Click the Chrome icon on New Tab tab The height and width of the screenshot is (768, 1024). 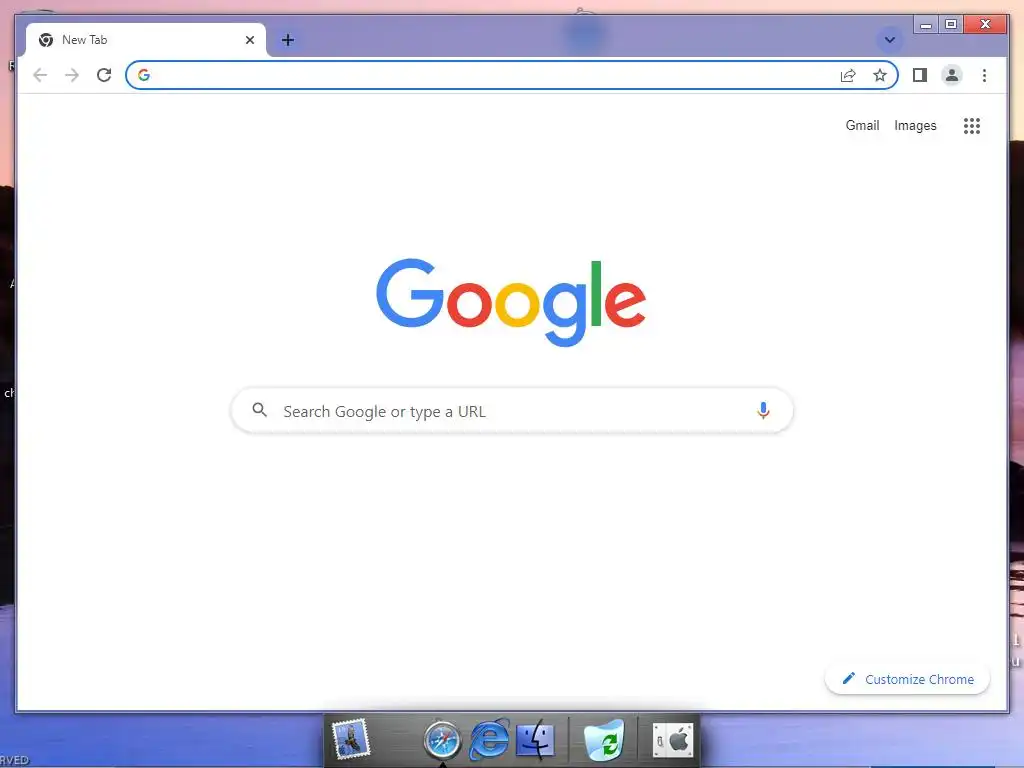click(x=46, y=40)
